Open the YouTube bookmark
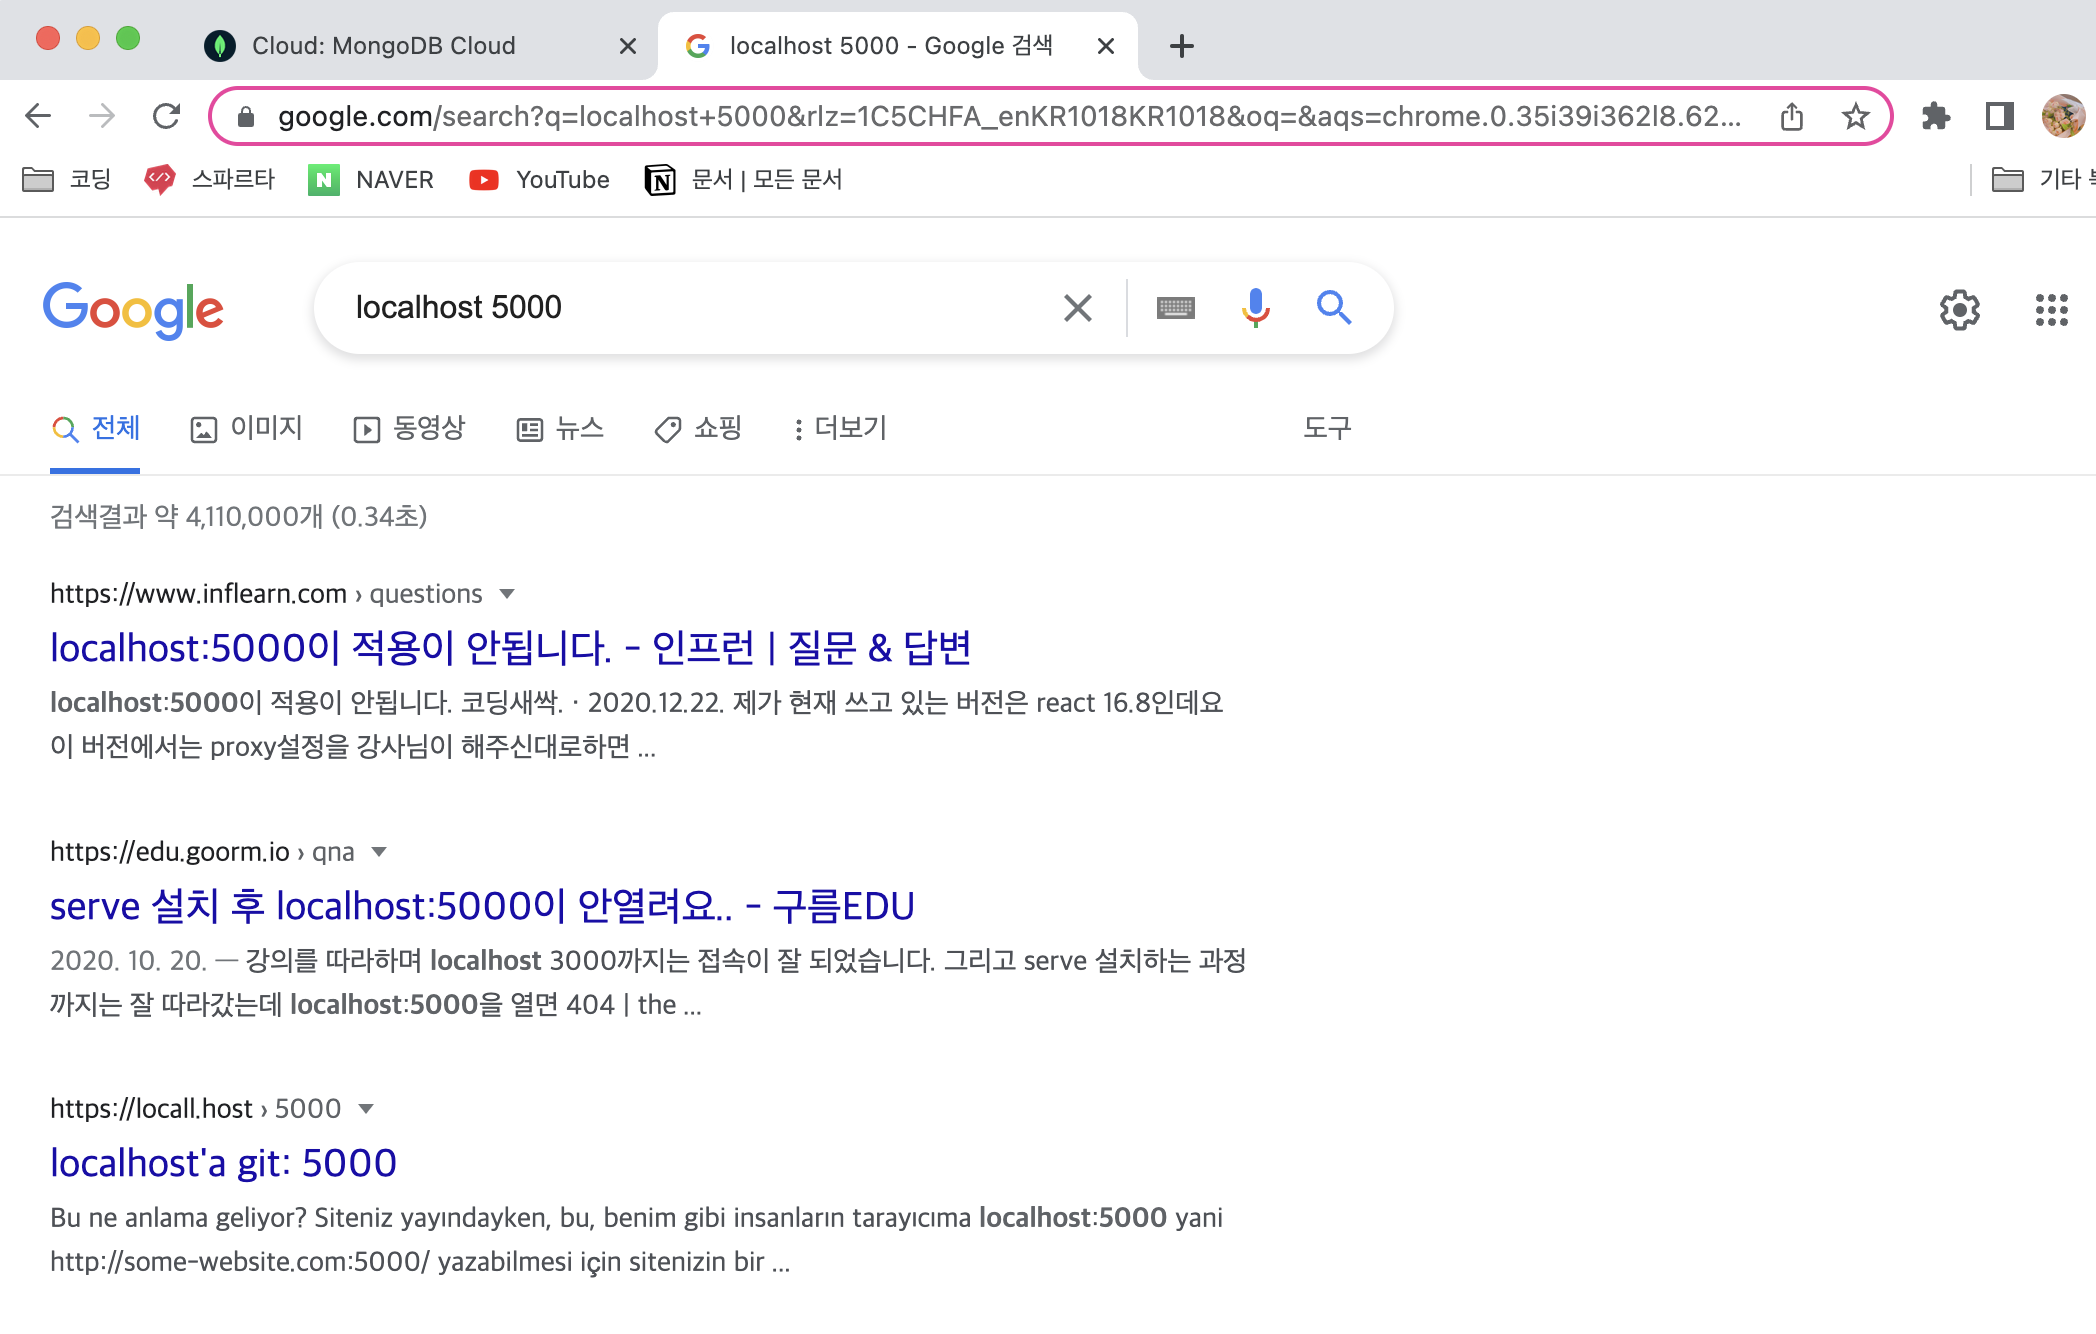Screen dimensions: 2096x1334 pyautogui.click(x=539, y=180)
